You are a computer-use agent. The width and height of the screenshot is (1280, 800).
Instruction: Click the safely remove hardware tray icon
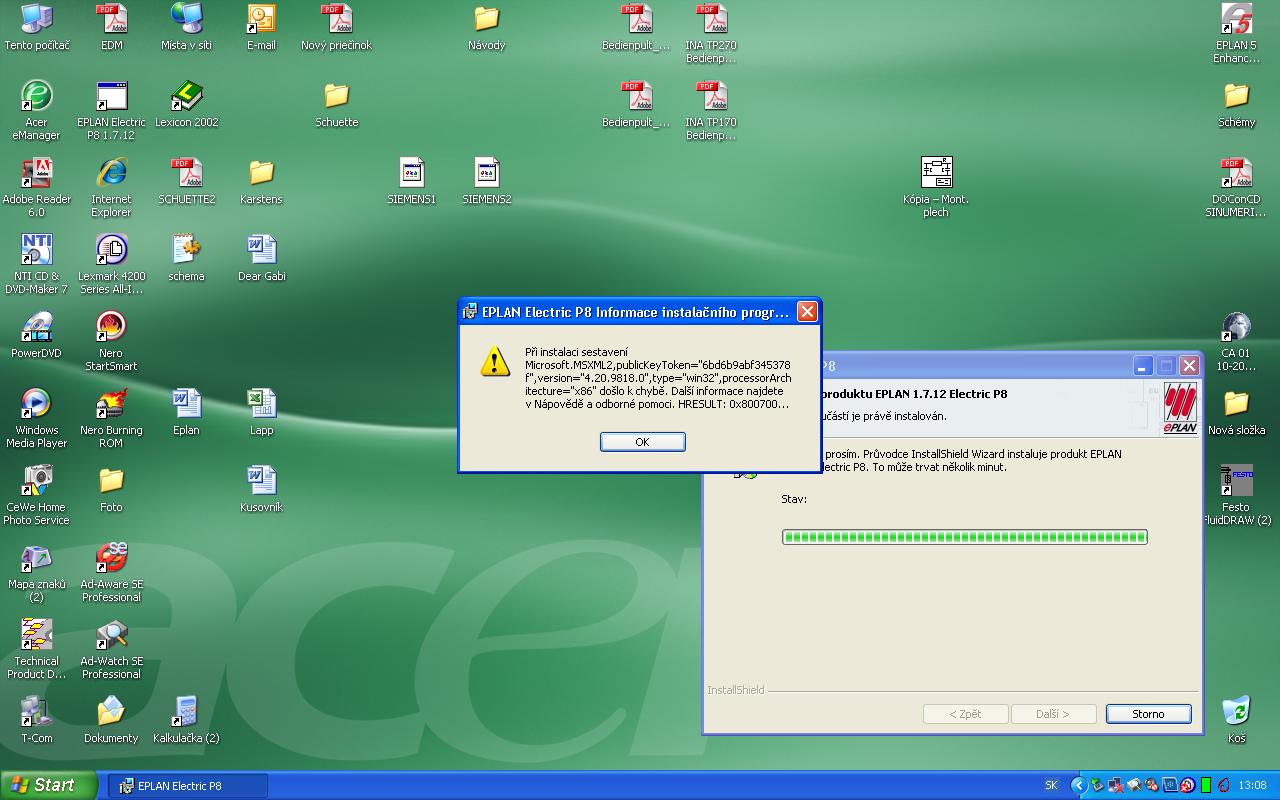pyautogui.click(x=1097, y=786)
